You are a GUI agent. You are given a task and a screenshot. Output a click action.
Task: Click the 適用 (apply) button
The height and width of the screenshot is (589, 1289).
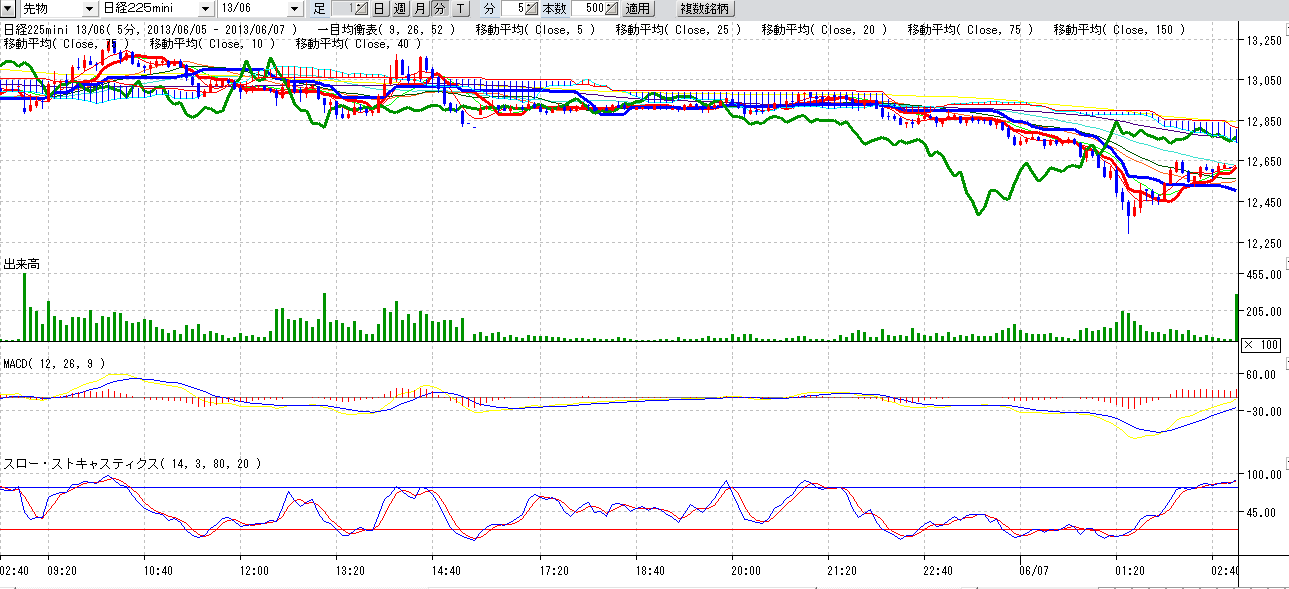coord(638,9)
